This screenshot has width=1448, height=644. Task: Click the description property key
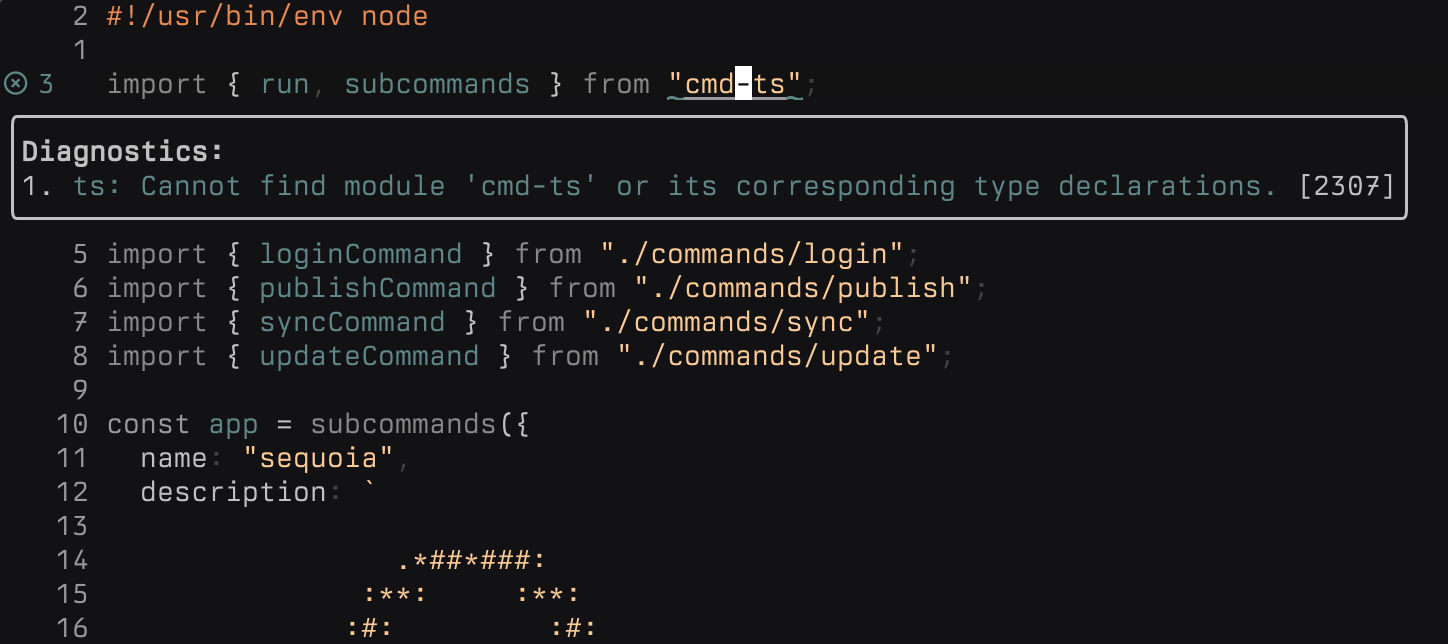click(x=233, y=492)
